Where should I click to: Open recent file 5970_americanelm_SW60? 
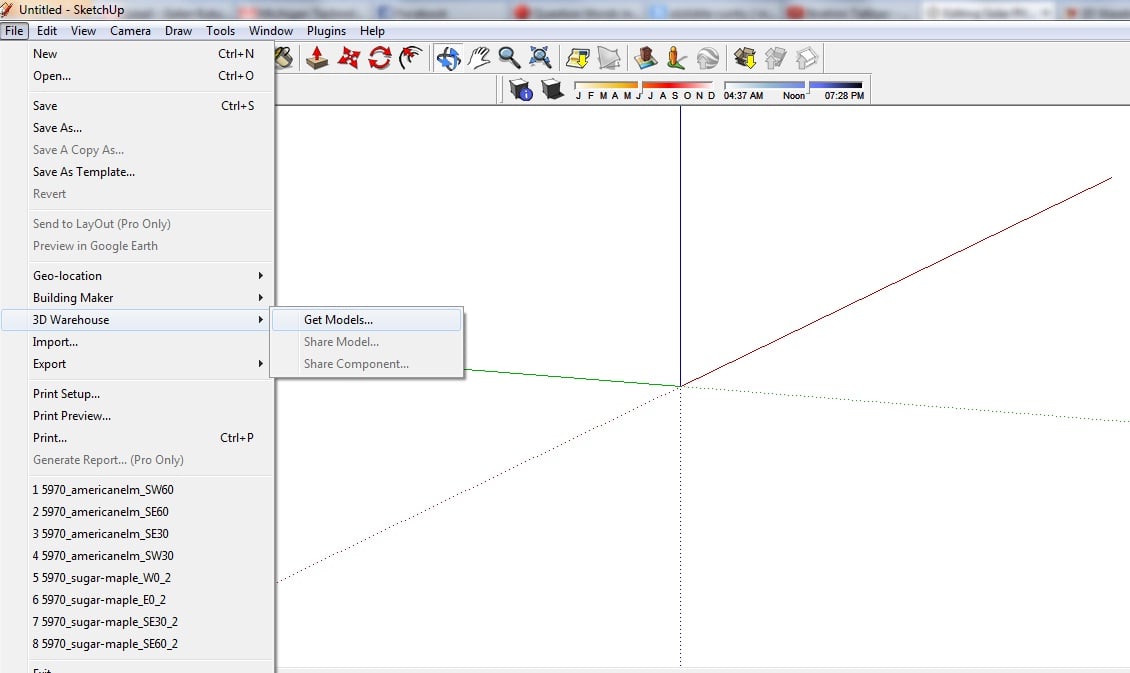103,490
